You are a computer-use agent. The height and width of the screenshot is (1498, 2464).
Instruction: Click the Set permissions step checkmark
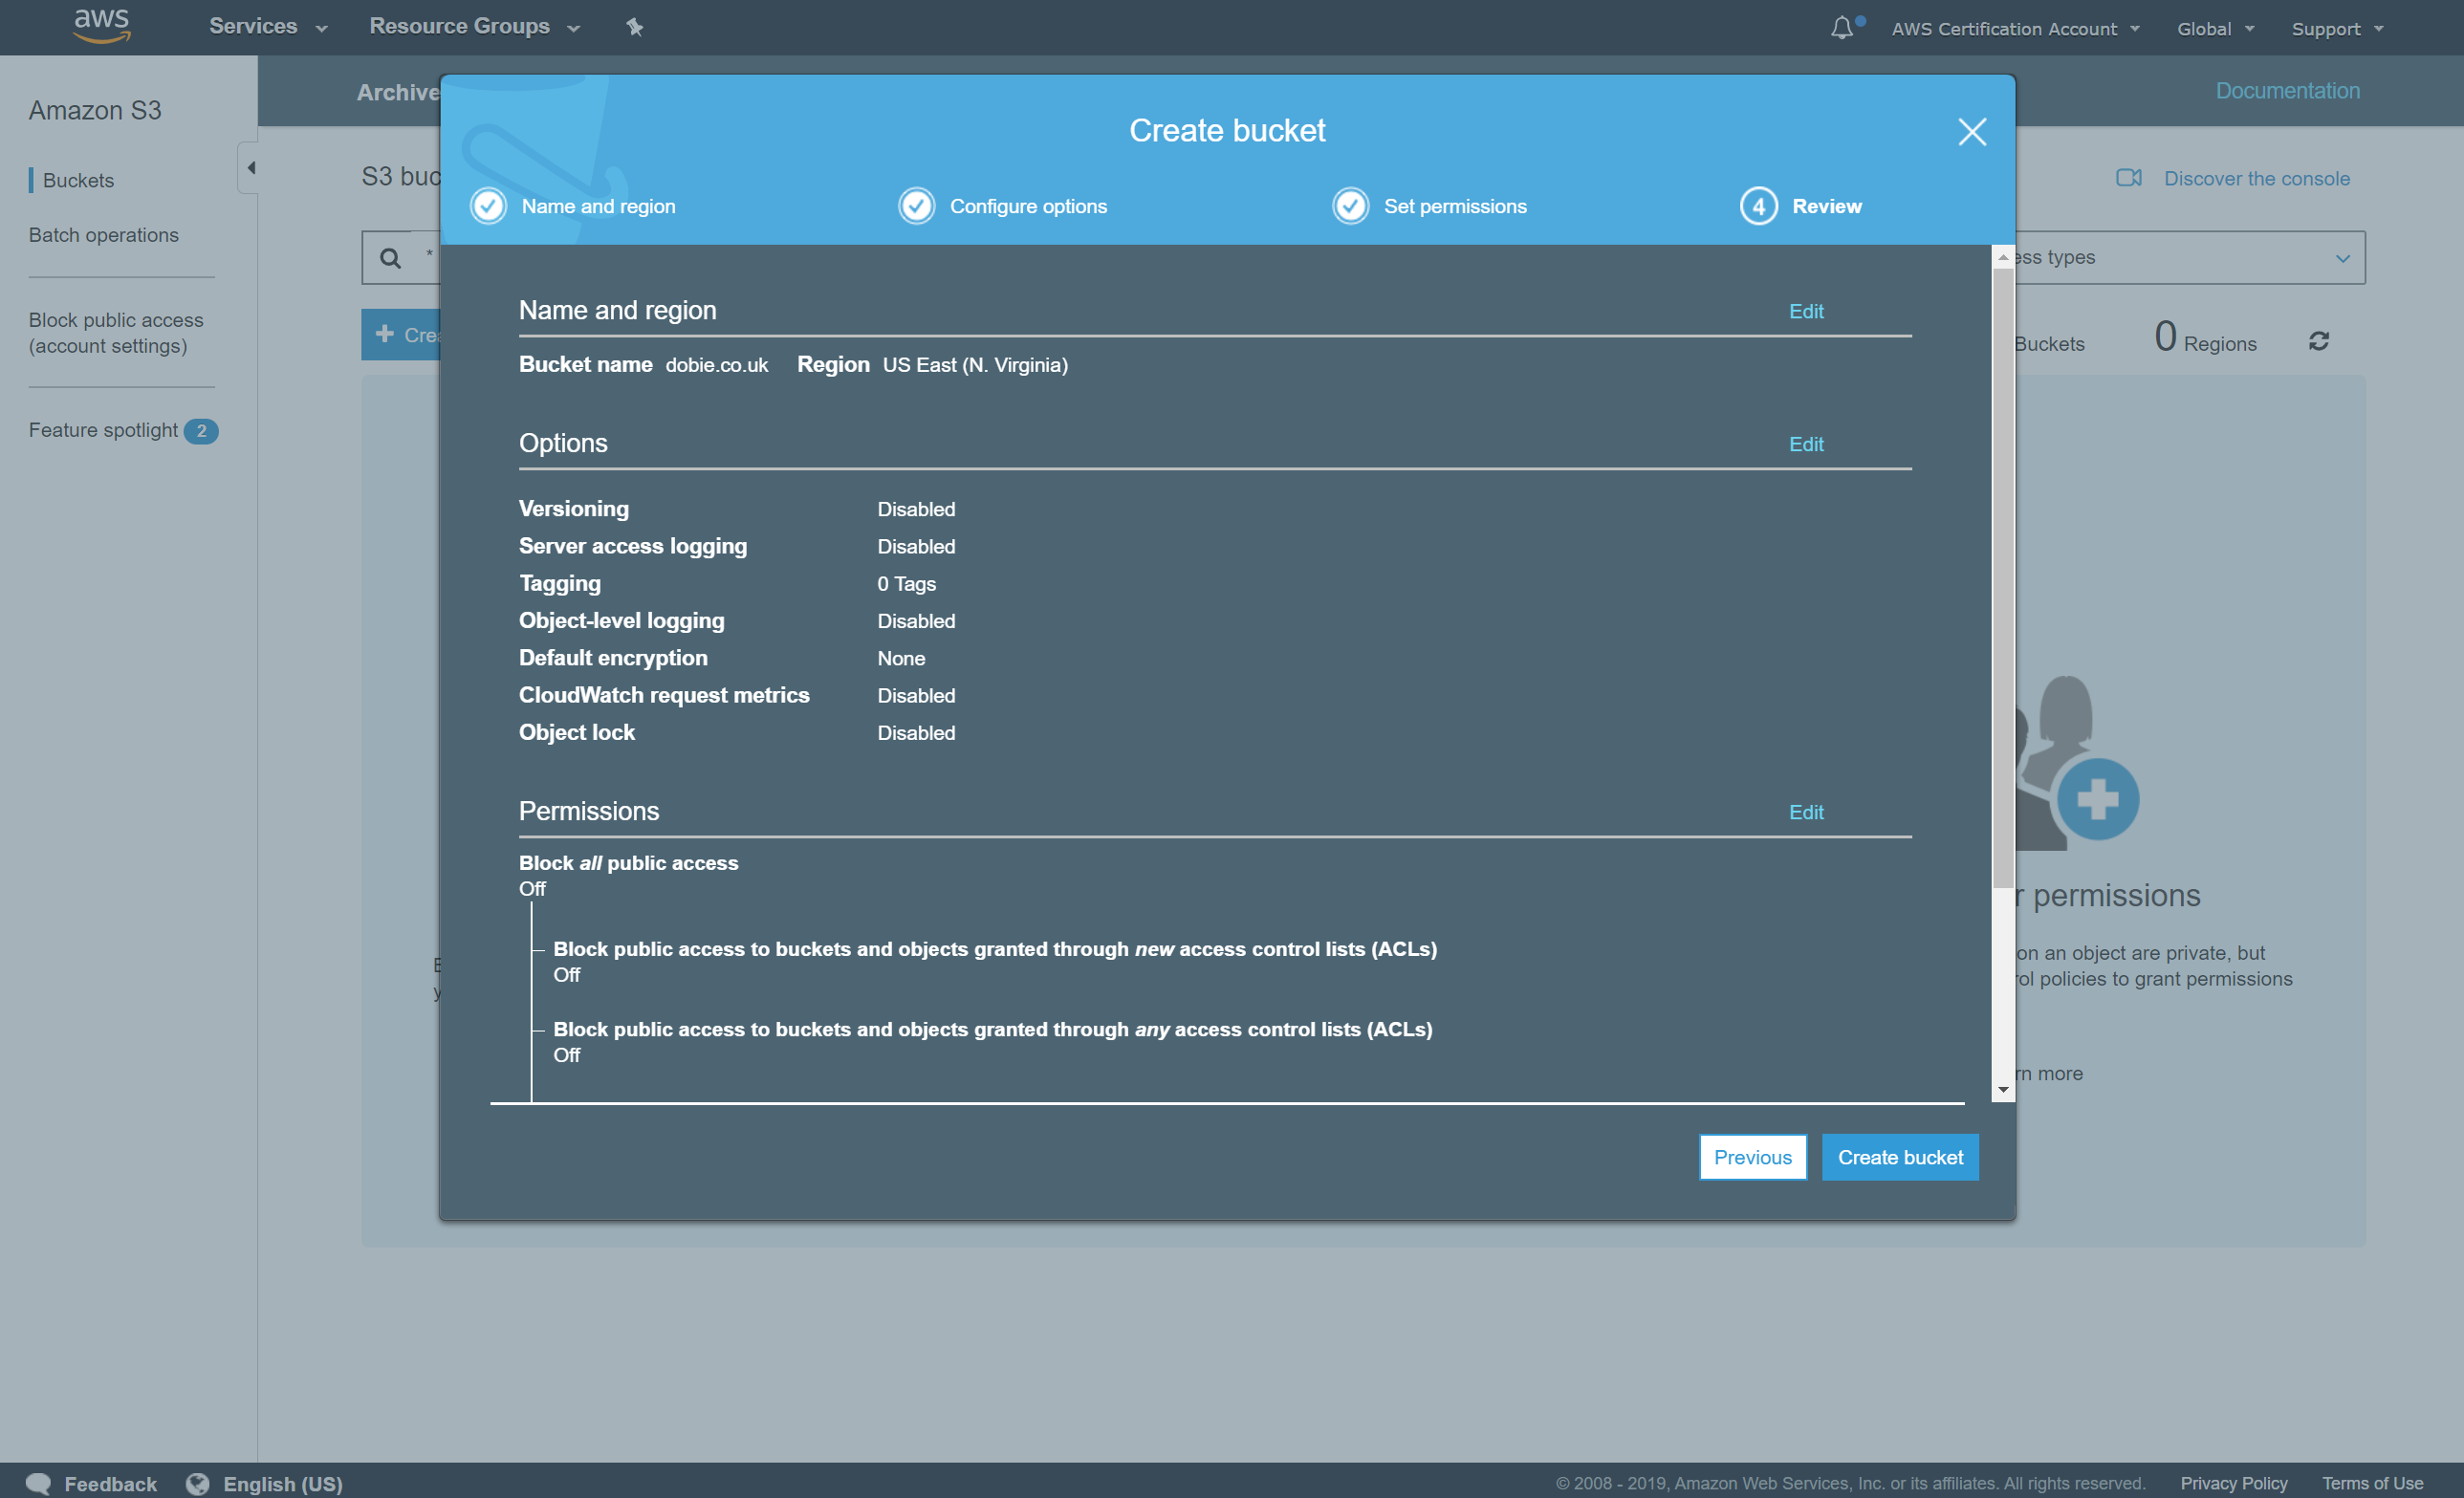(x=1351, y=206)
